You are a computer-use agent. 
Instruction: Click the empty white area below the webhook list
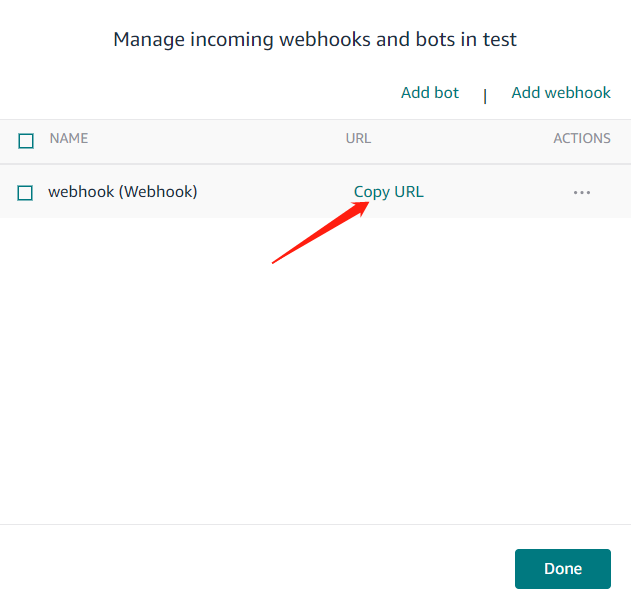click(x=315, y=380)
